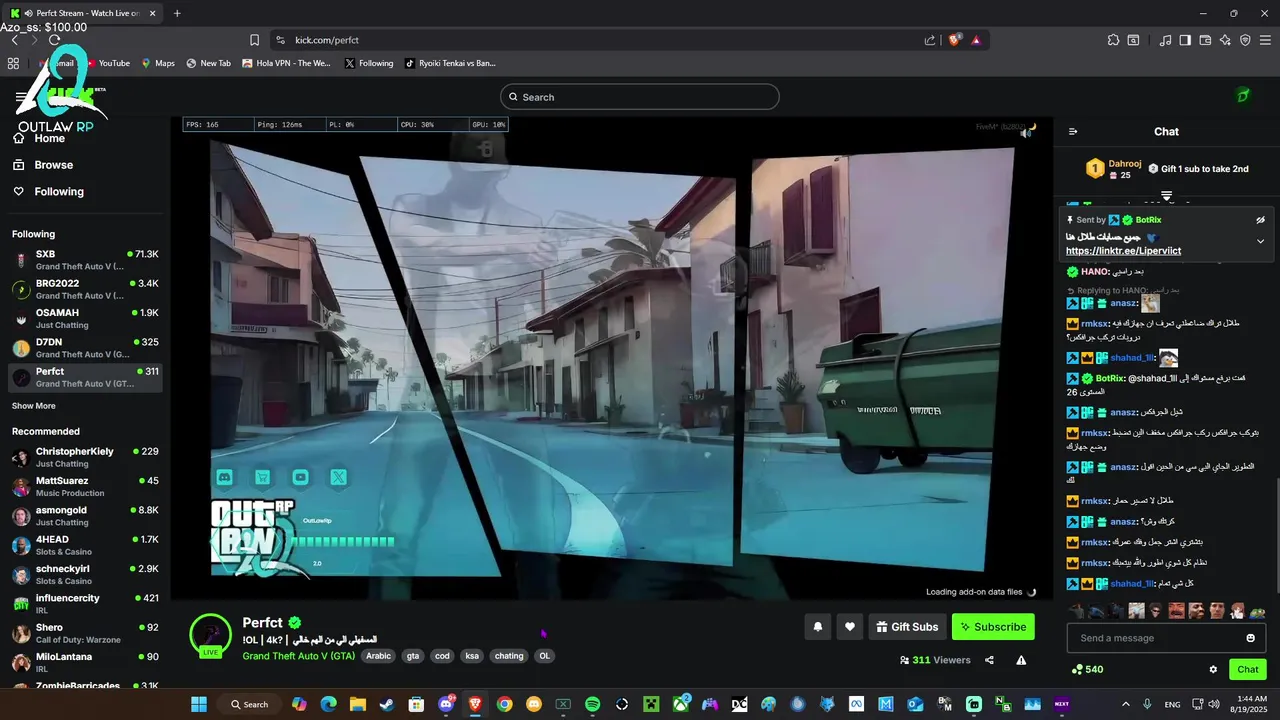The image size is (1280, 720).
Task: Click the heart follow icon
Action: click(x=850, y=627)
